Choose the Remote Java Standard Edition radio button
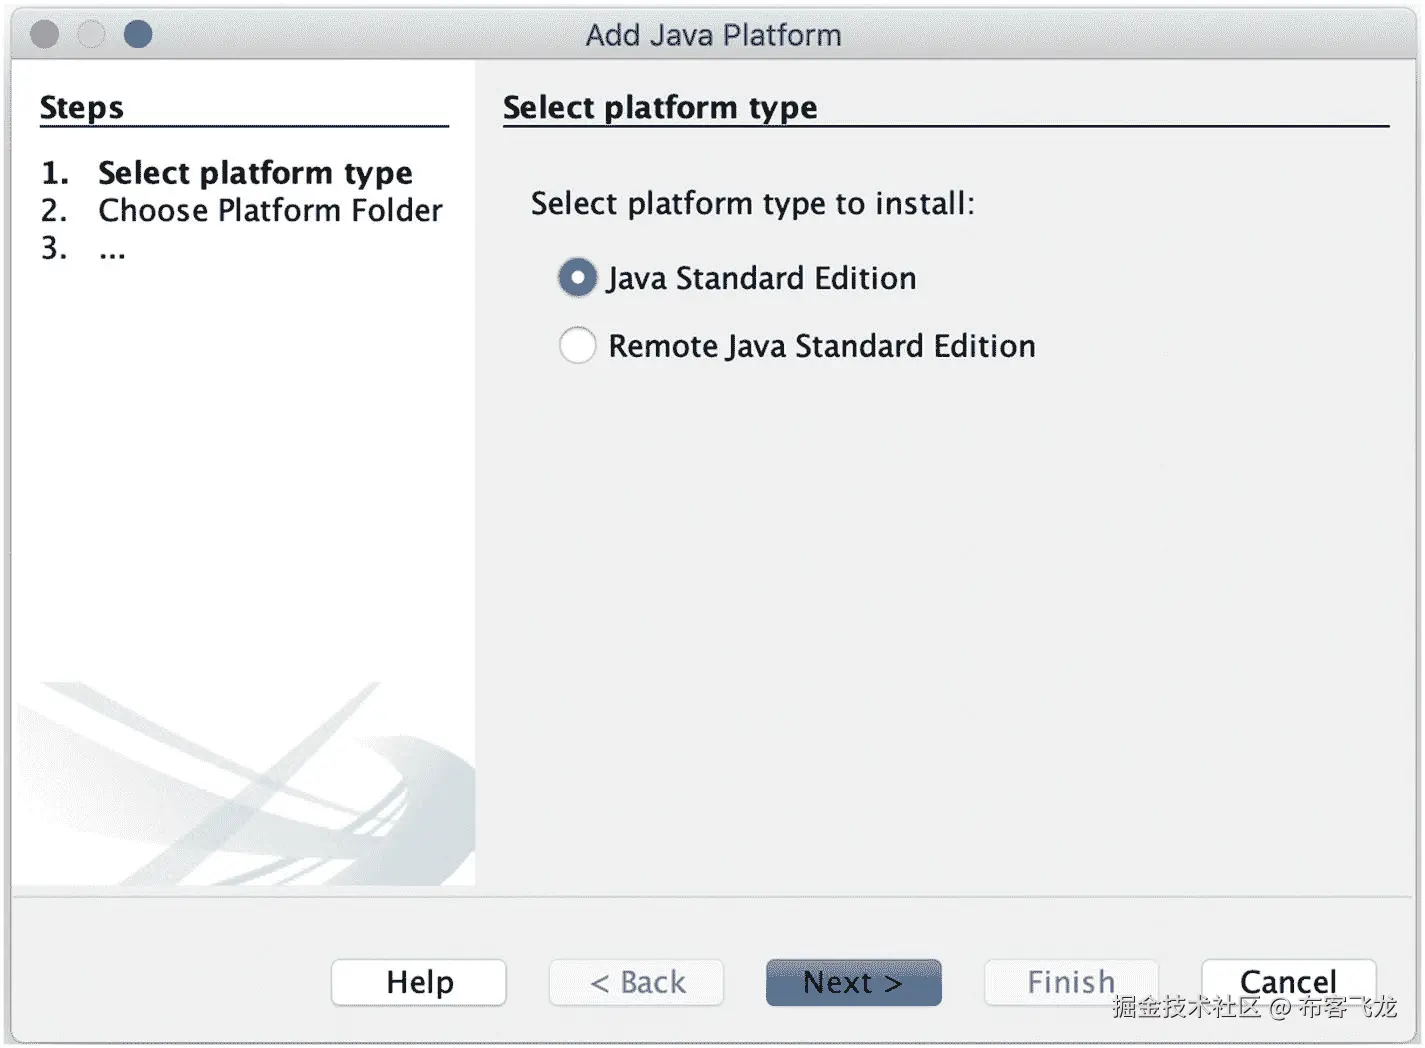Image resolution: width=1425 pixels, height=1048 pixels. tap(577, 346)
